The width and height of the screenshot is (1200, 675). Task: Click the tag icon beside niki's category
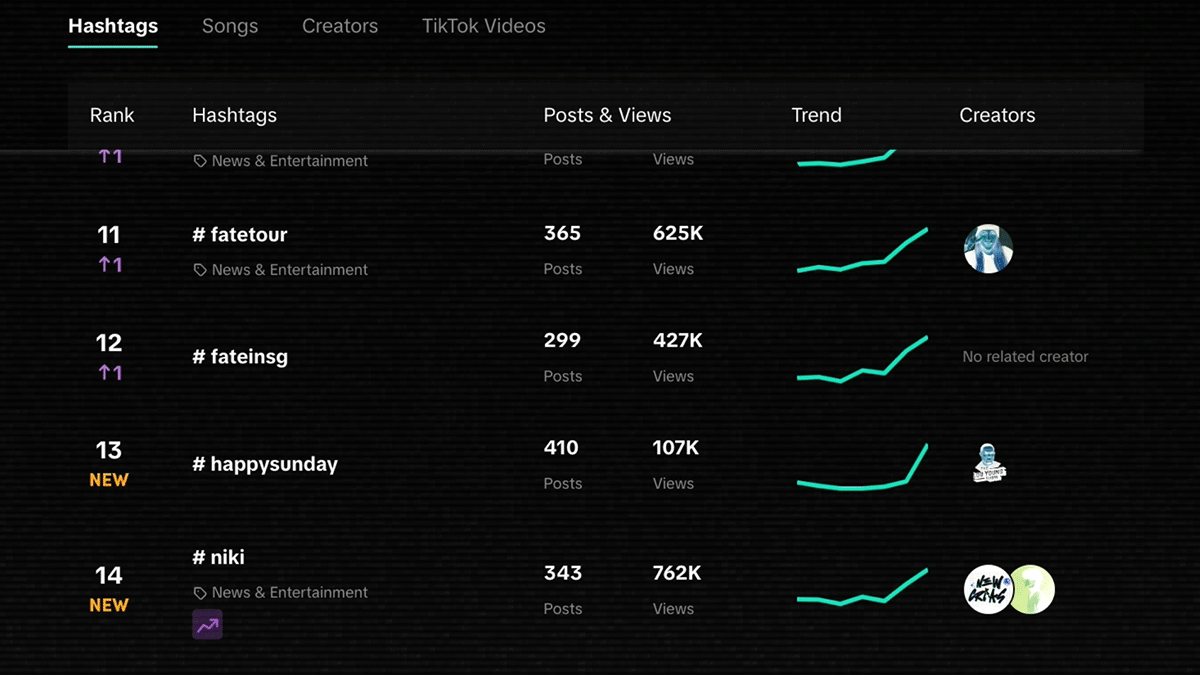pyautogui.click(x=200, y=593)
